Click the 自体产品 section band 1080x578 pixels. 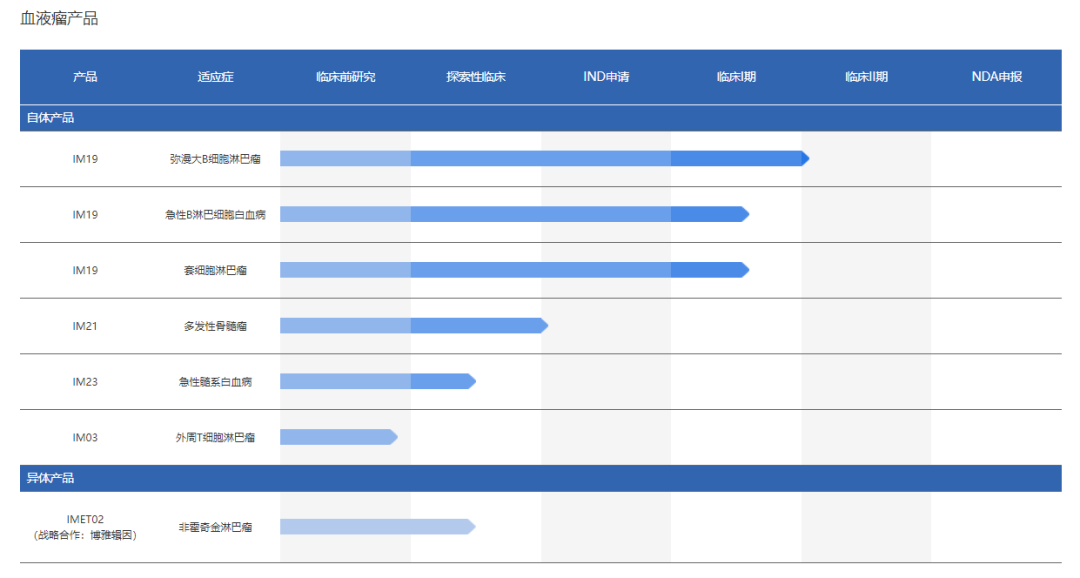tap(541, 118)
